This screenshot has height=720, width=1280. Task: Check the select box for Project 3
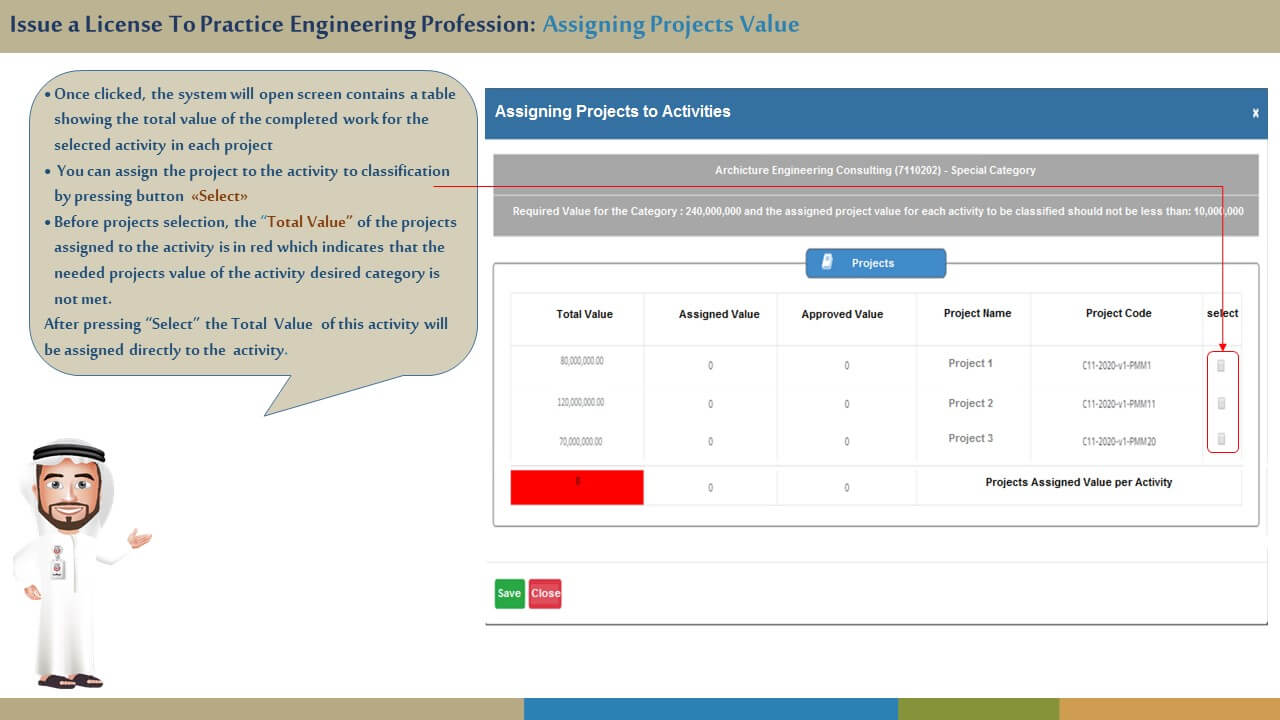tap(1221, 439)
